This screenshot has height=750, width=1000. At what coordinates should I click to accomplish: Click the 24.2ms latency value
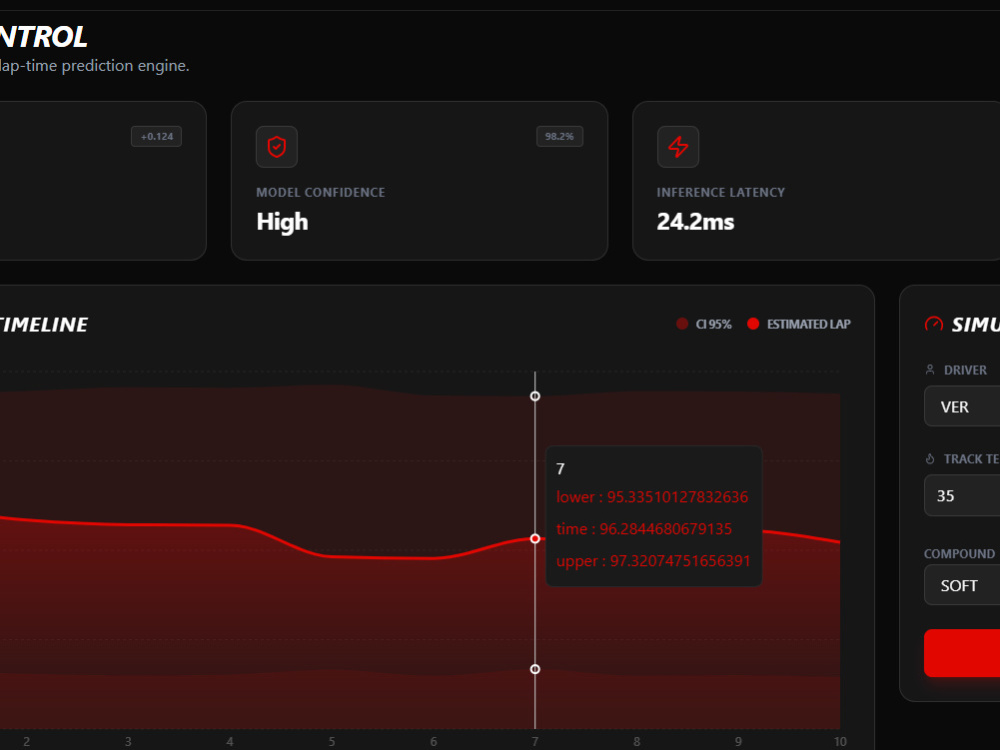tap(696, 222)
